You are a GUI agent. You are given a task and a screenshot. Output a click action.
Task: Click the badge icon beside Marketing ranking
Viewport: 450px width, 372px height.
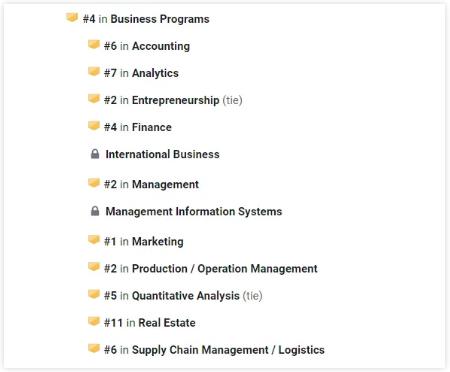[94, 240]
